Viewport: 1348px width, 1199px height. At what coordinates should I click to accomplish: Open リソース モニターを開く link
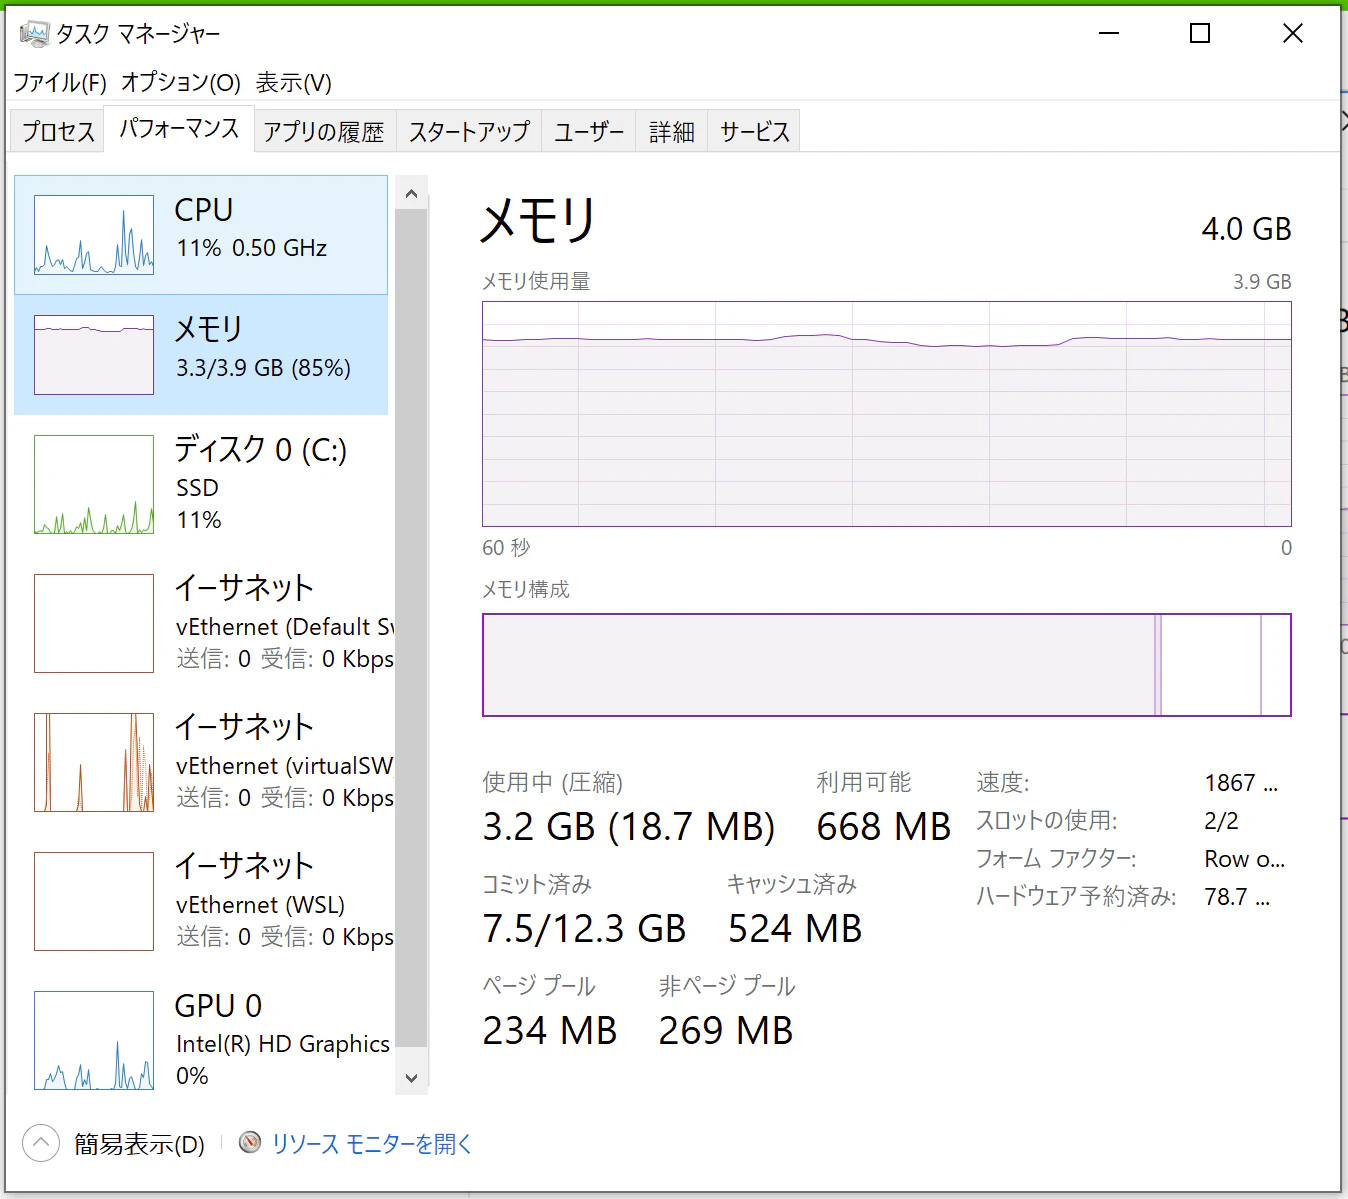[x=372, y=1143]
